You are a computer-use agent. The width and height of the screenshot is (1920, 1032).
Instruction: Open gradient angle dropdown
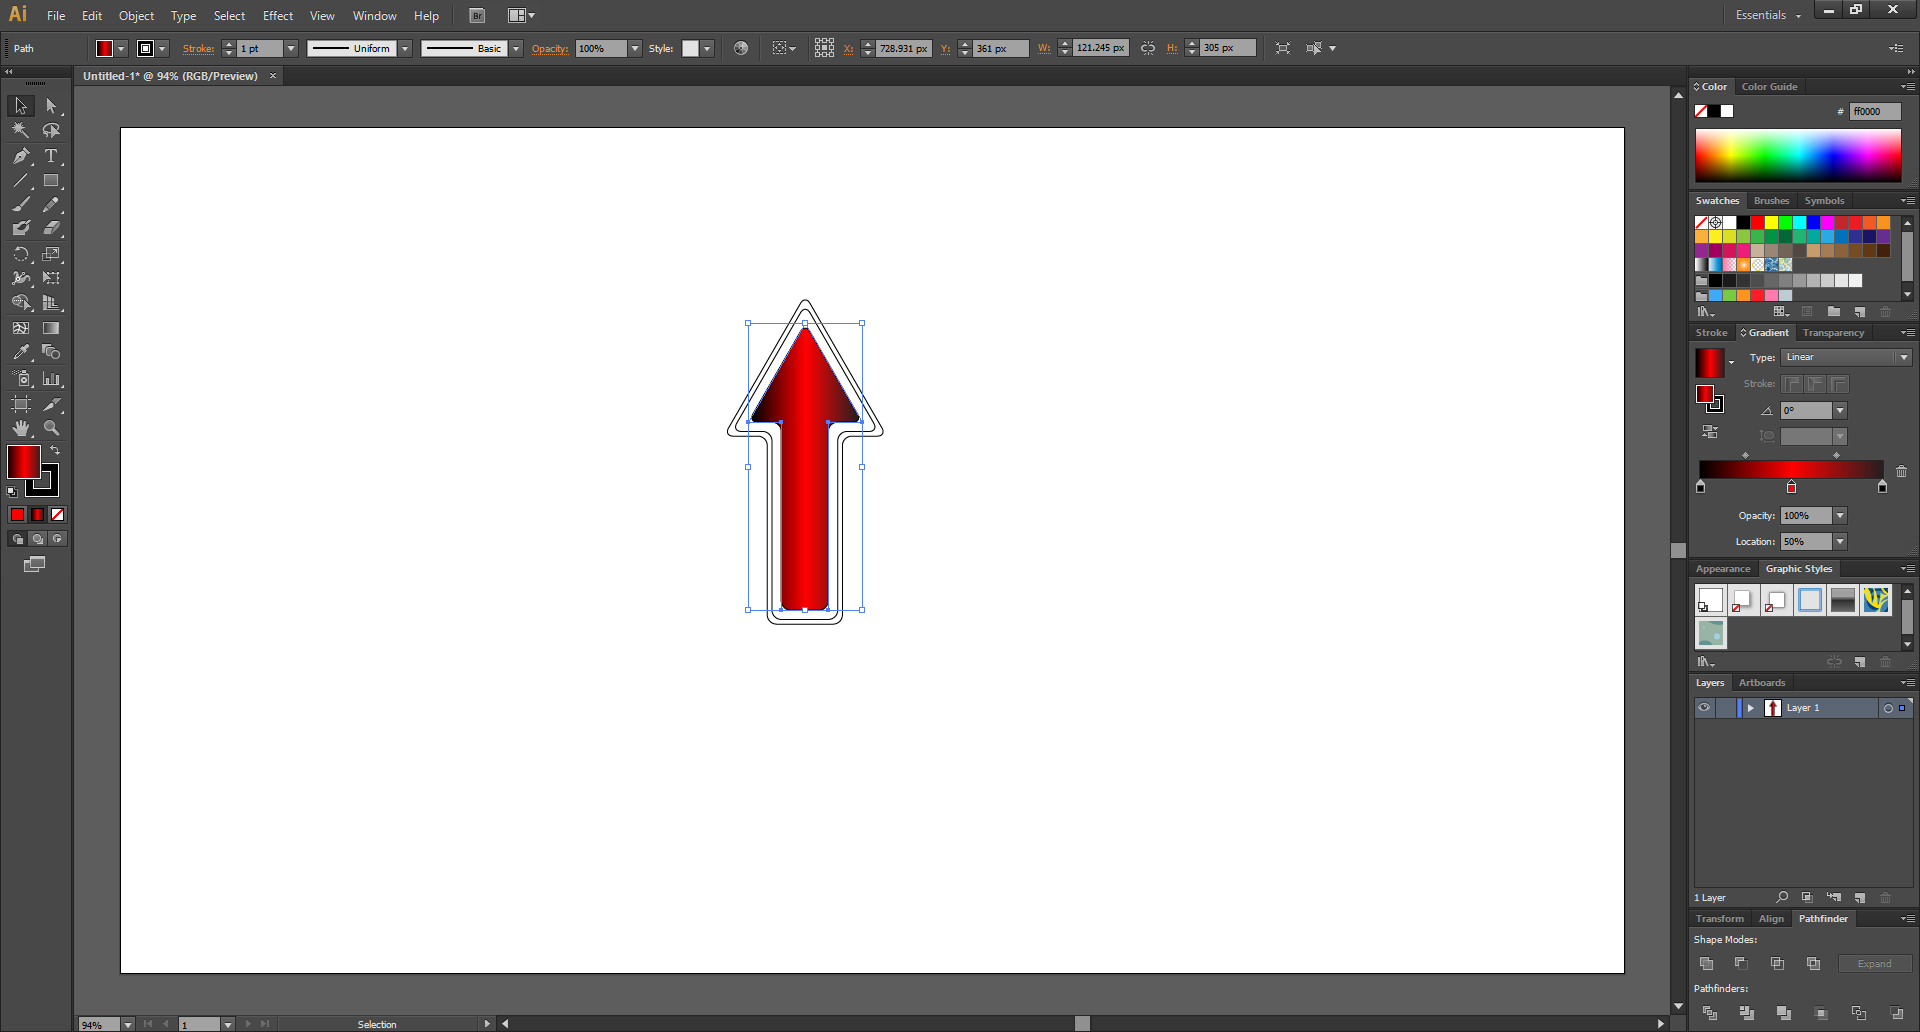1840,411
